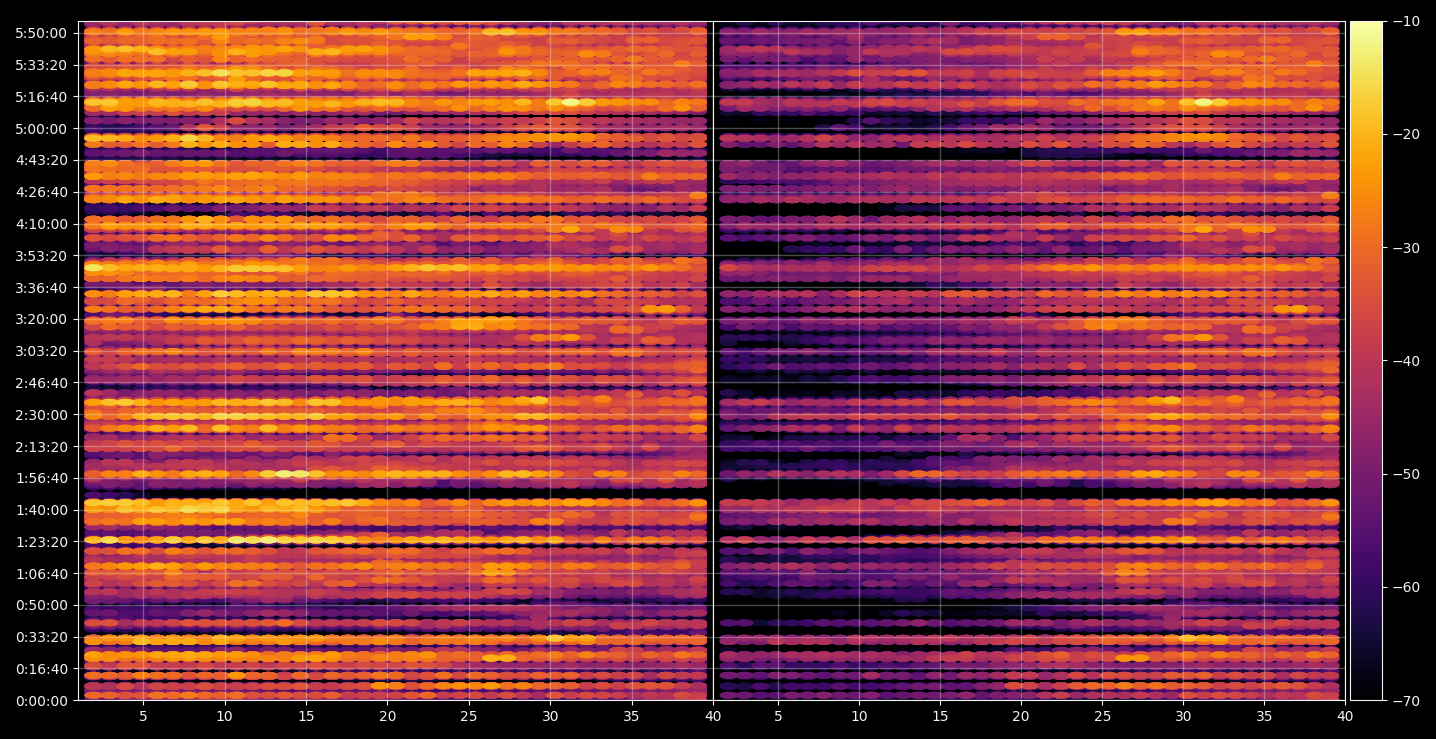
Task: Click the 0:33:20 time label
Action: [41, 636]
